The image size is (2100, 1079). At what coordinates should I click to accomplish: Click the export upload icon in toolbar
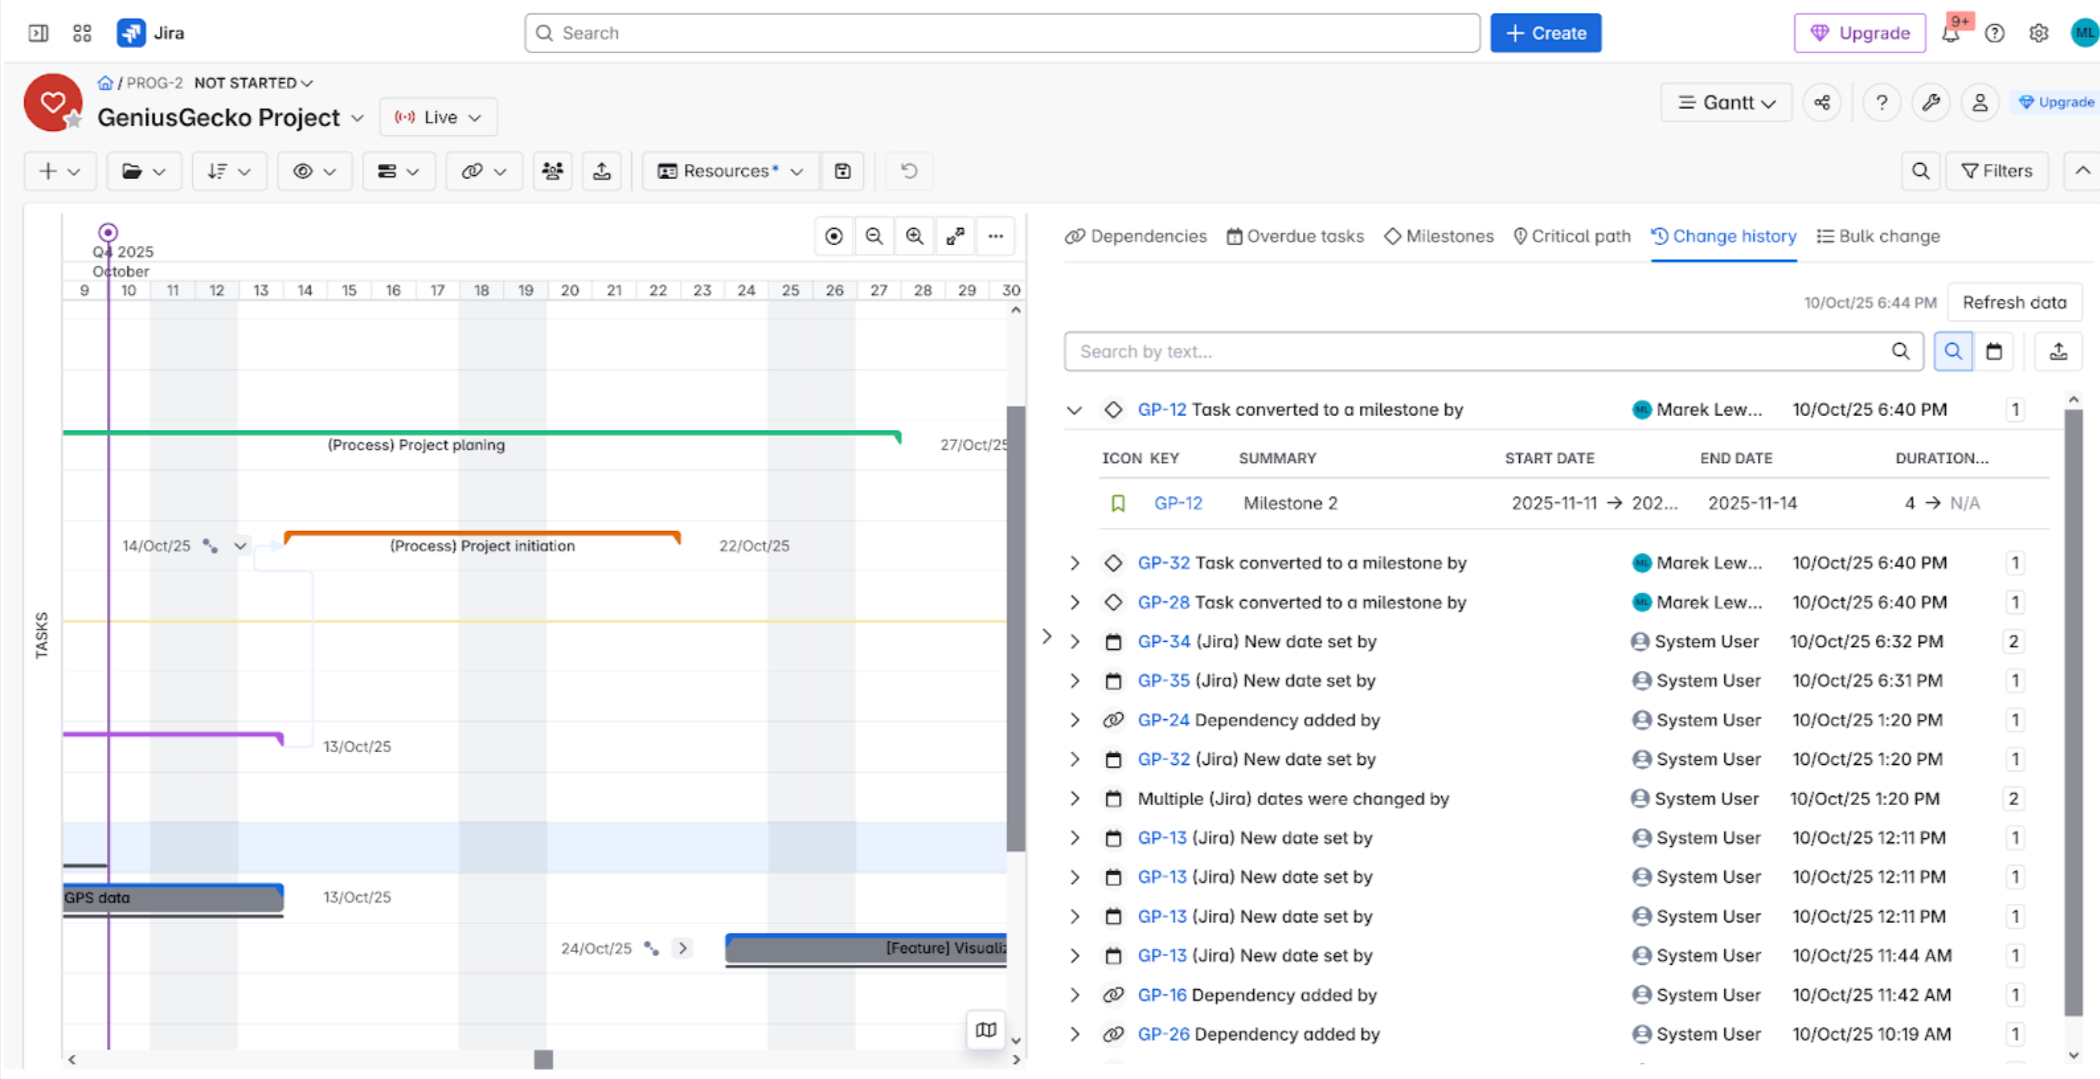[x=602, y=171]
